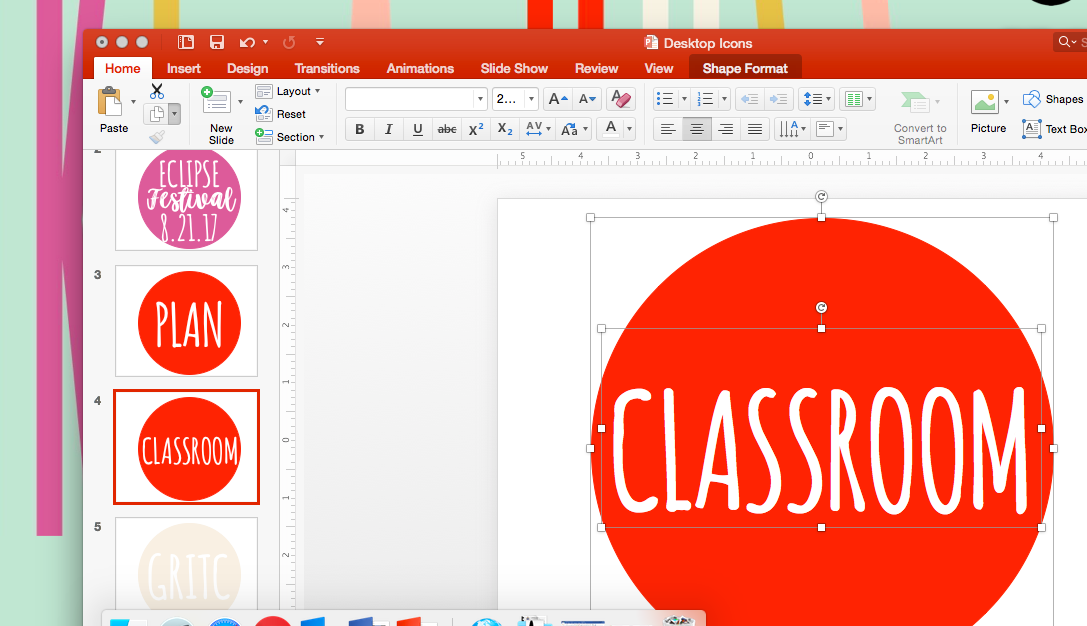Decrease the indent level

click(749, 99)
